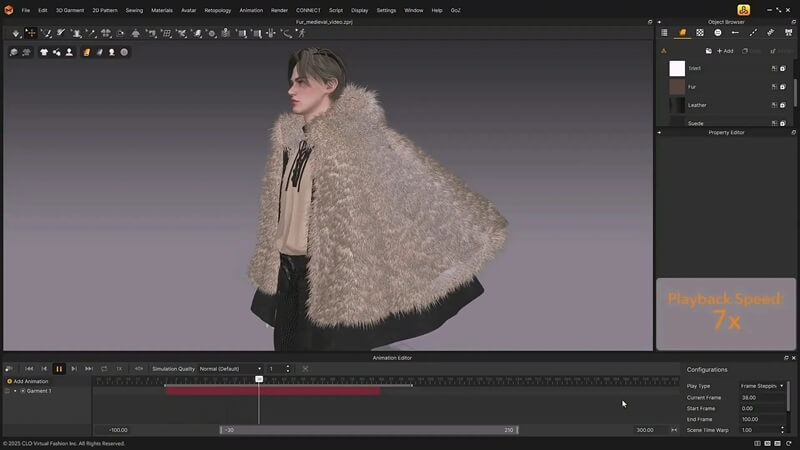Click the 1X playback speed button
This screenshot has width=800, height=450.
pyautogui.click(x=119, y=369)
